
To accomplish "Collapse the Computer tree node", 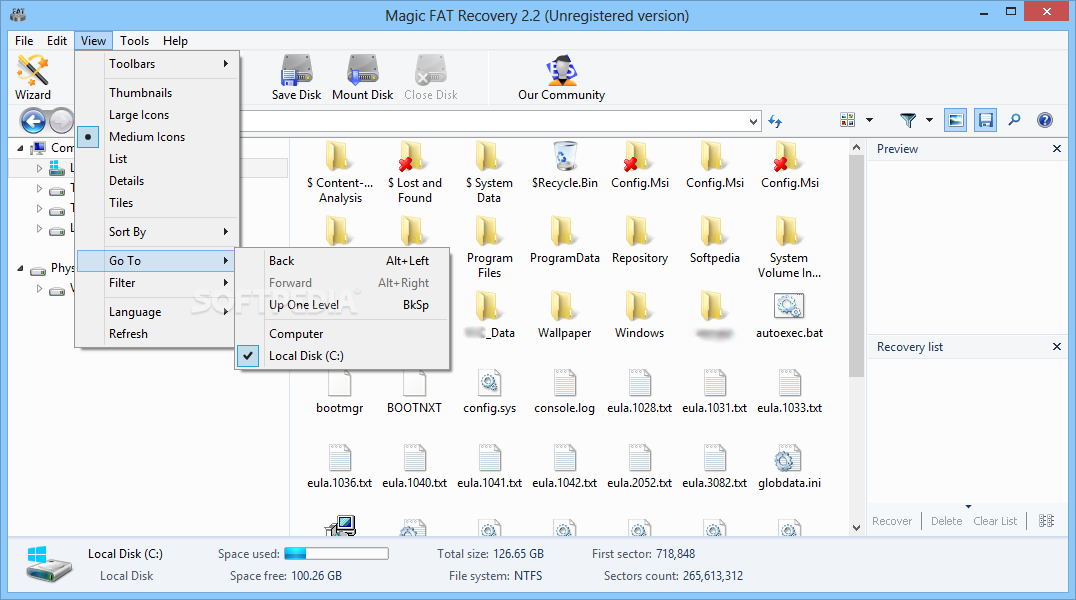I will click(20, 148).
